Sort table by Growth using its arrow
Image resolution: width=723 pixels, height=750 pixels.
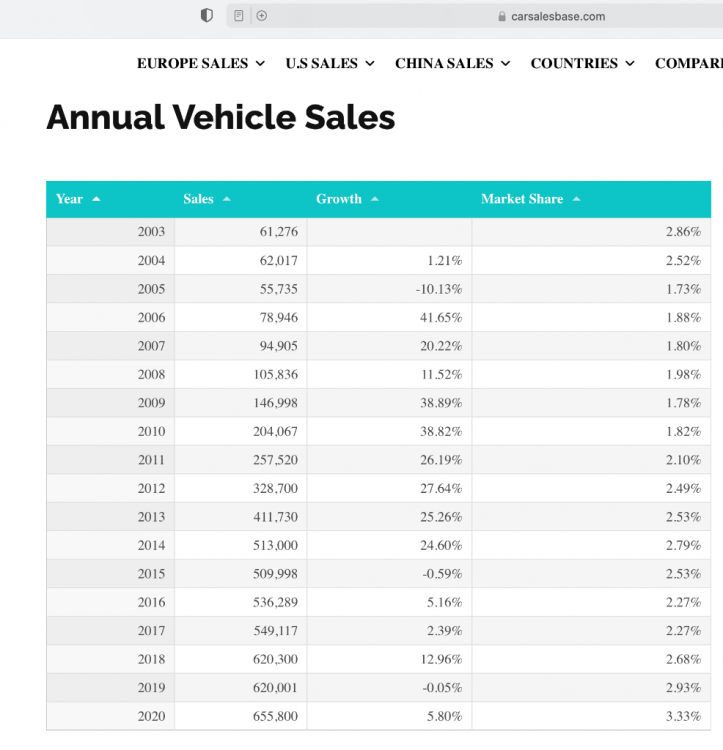[375, 199]
